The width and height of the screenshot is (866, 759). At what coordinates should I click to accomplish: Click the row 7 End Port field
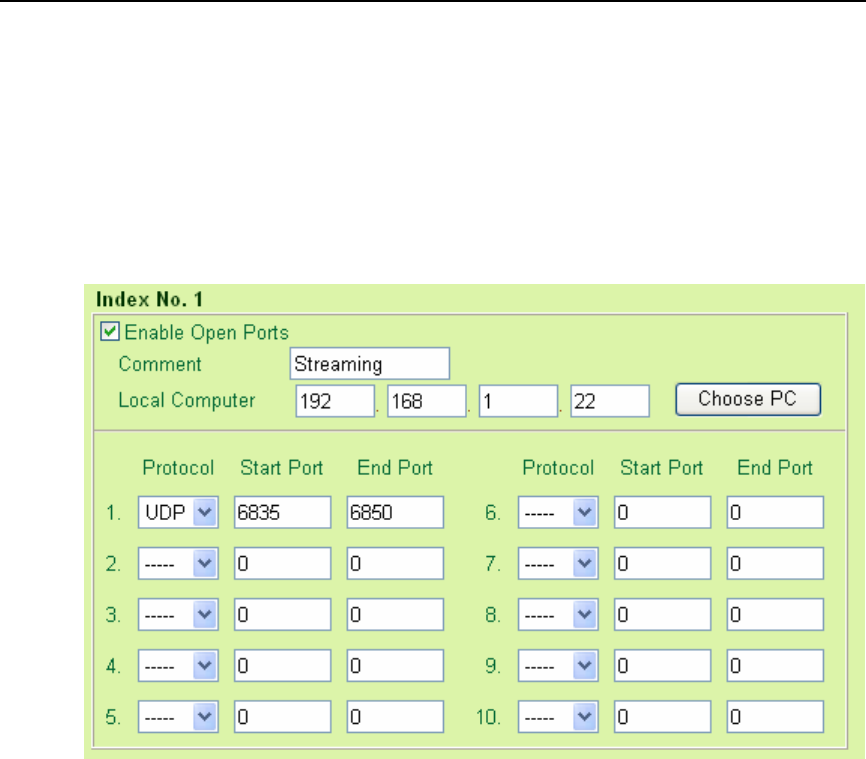click(775, 563)
